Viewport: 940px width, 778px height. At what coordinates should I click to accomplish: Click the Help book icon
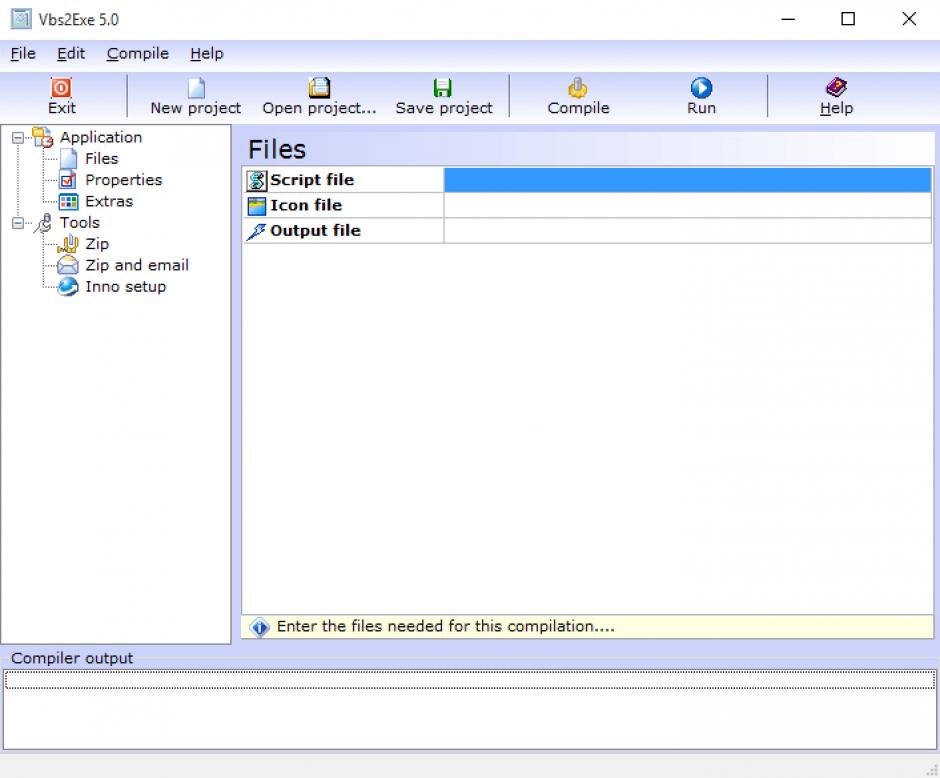(836, 88)
